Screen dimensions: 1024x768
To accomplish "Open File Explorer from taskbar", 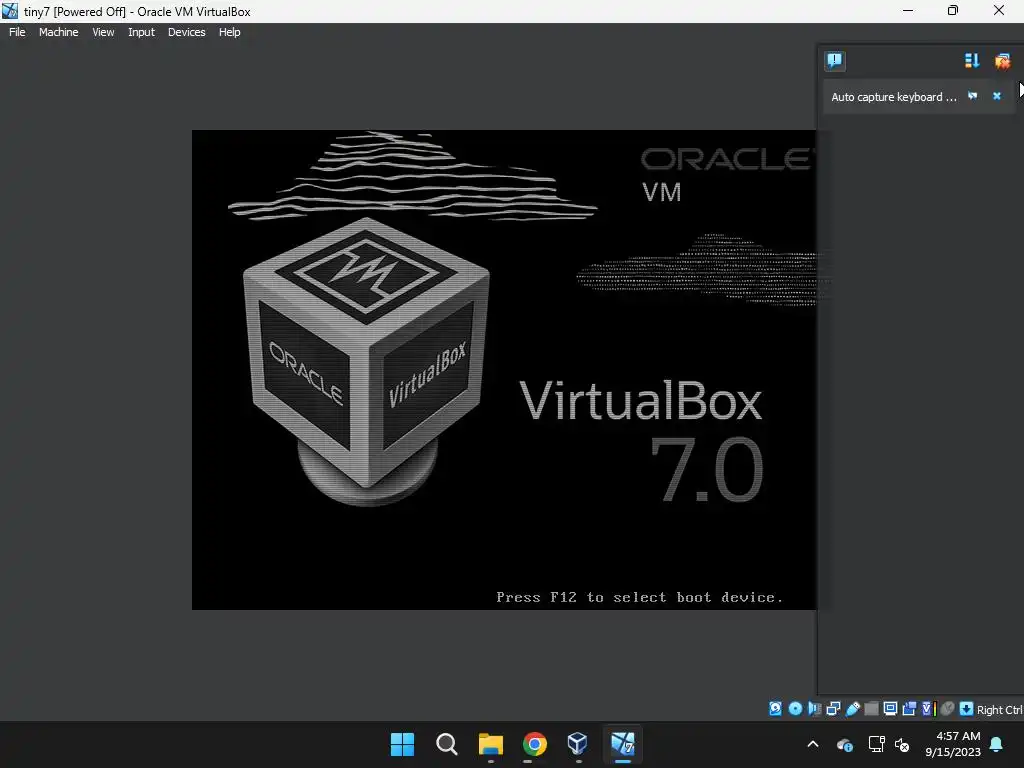I will click(x=490, y=744).
